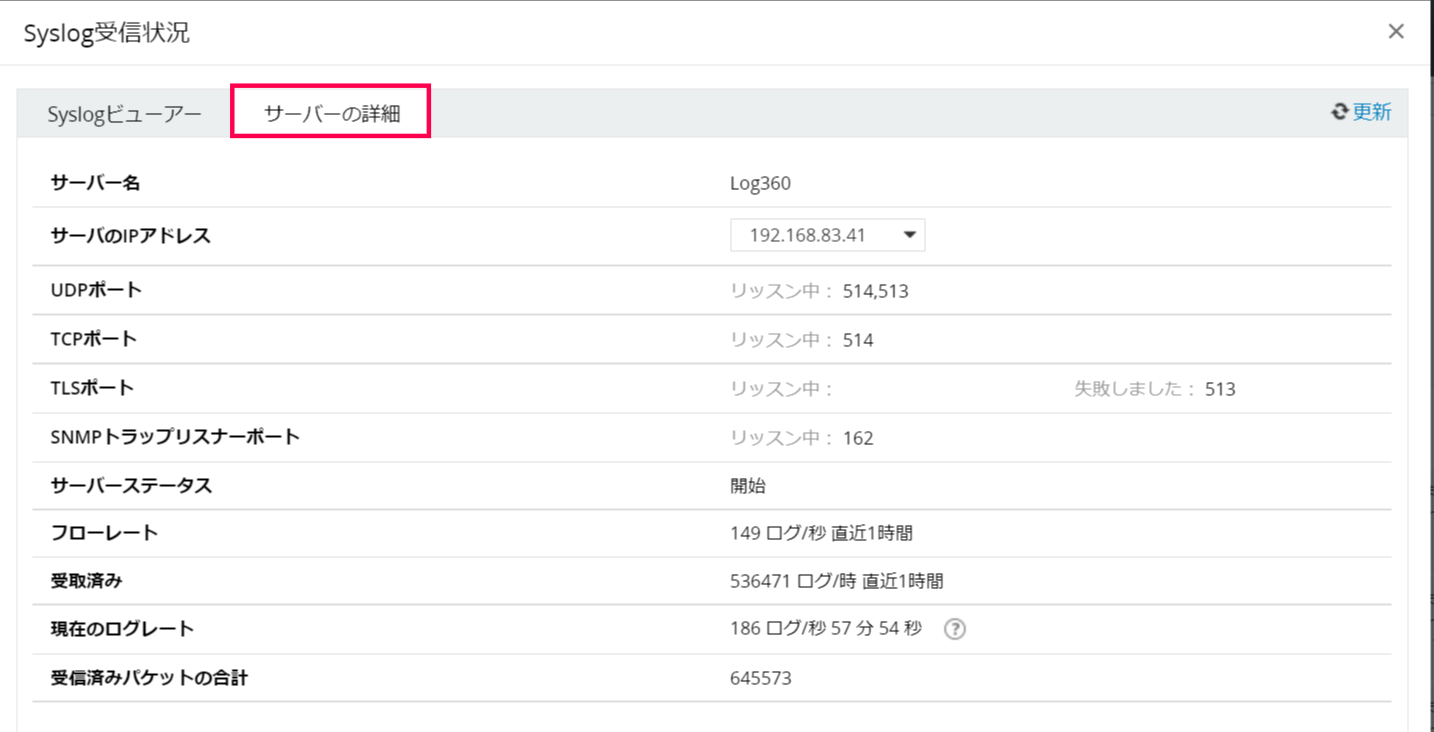Click the SNMP trap listener port value 162
Screen dimensions: 1434x732
858,438
